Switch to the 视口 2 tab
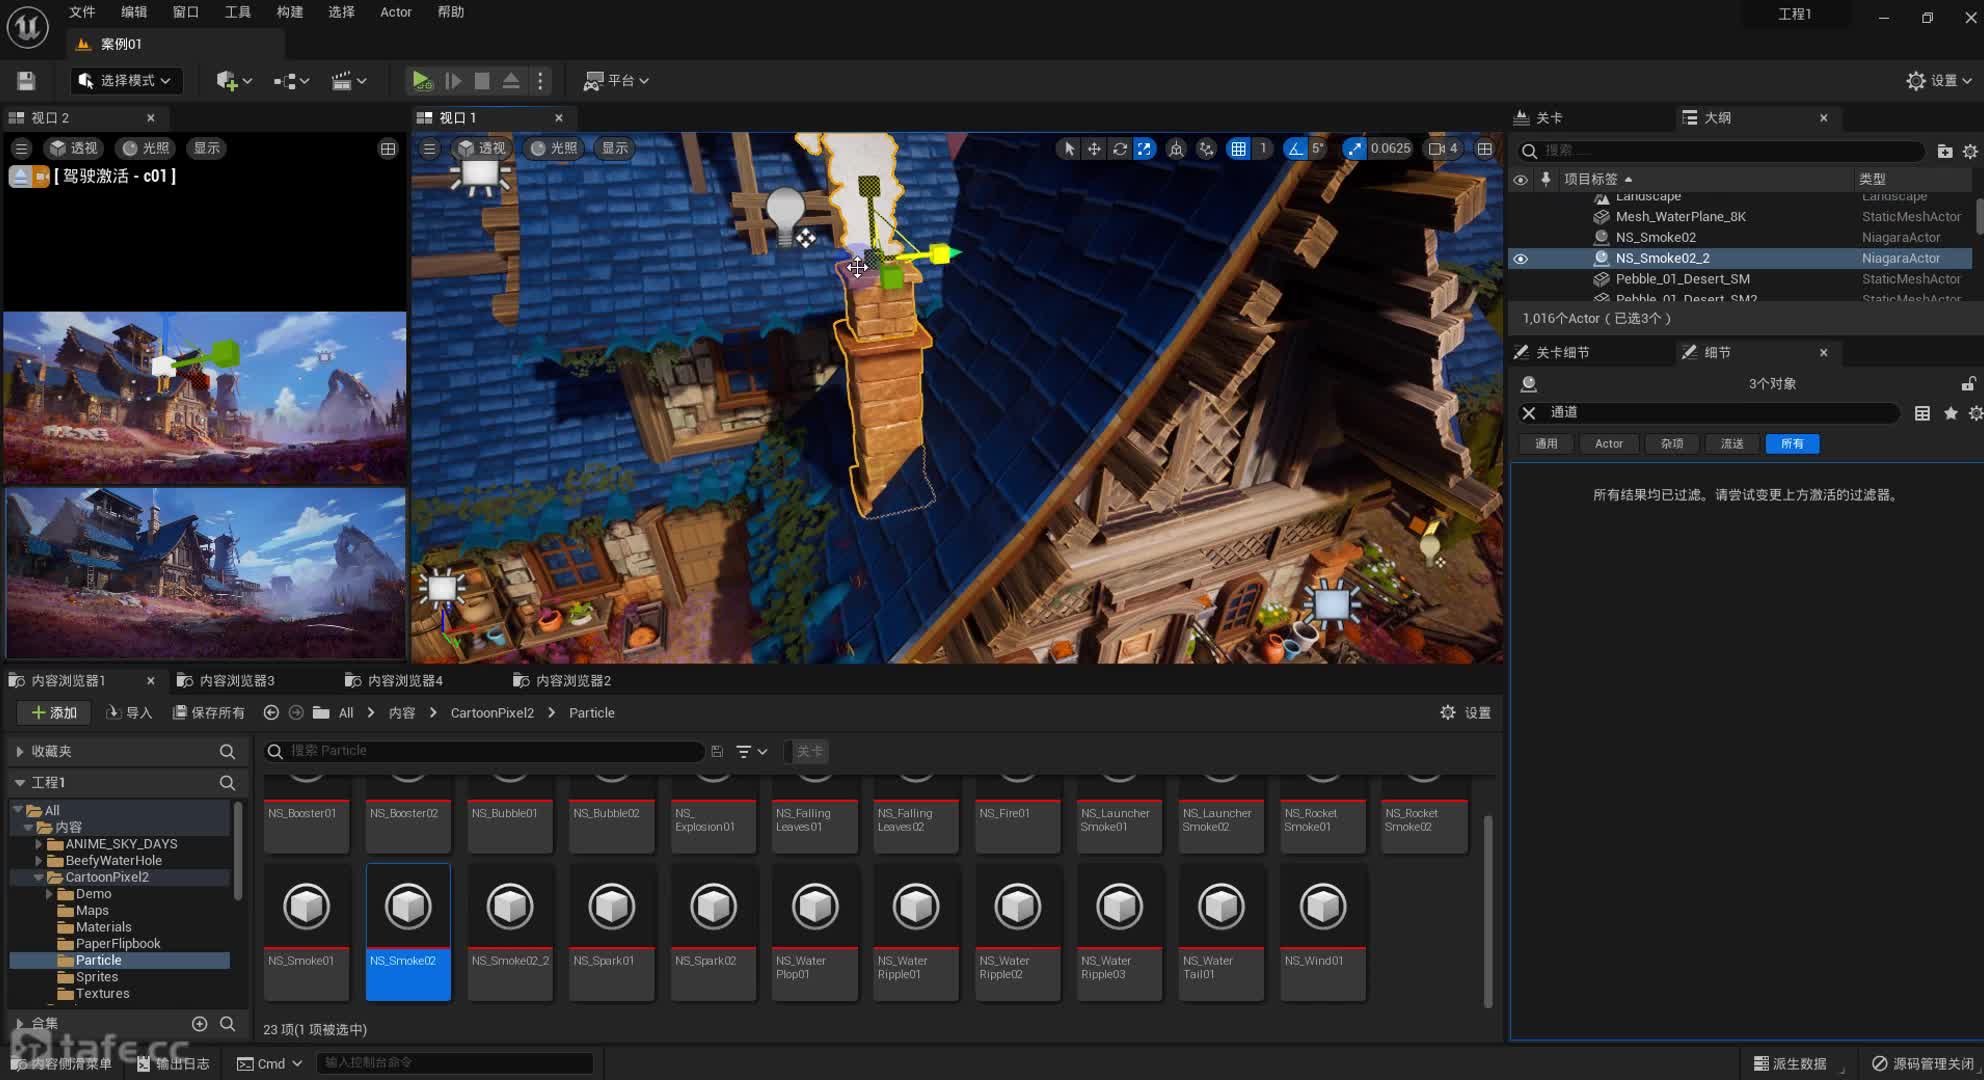The width and height of the screenshot is (1984, 1080). coord(50,118)
